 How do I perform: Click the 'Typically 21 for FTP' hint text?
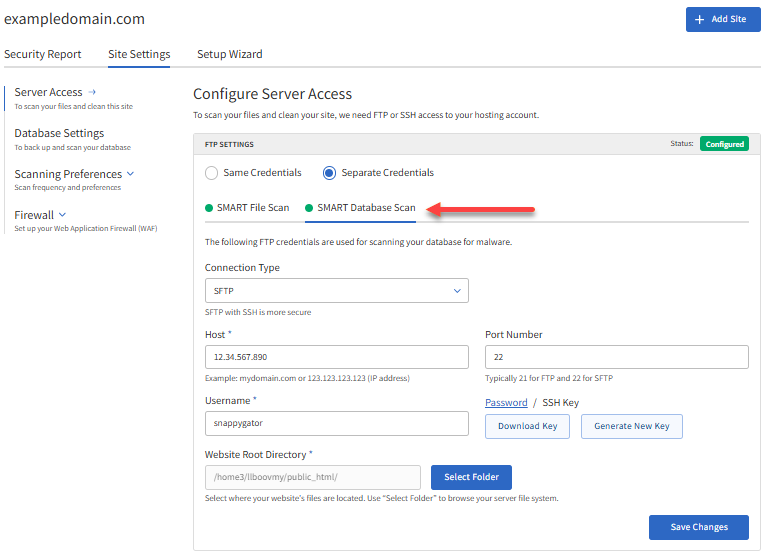[549, 378]
